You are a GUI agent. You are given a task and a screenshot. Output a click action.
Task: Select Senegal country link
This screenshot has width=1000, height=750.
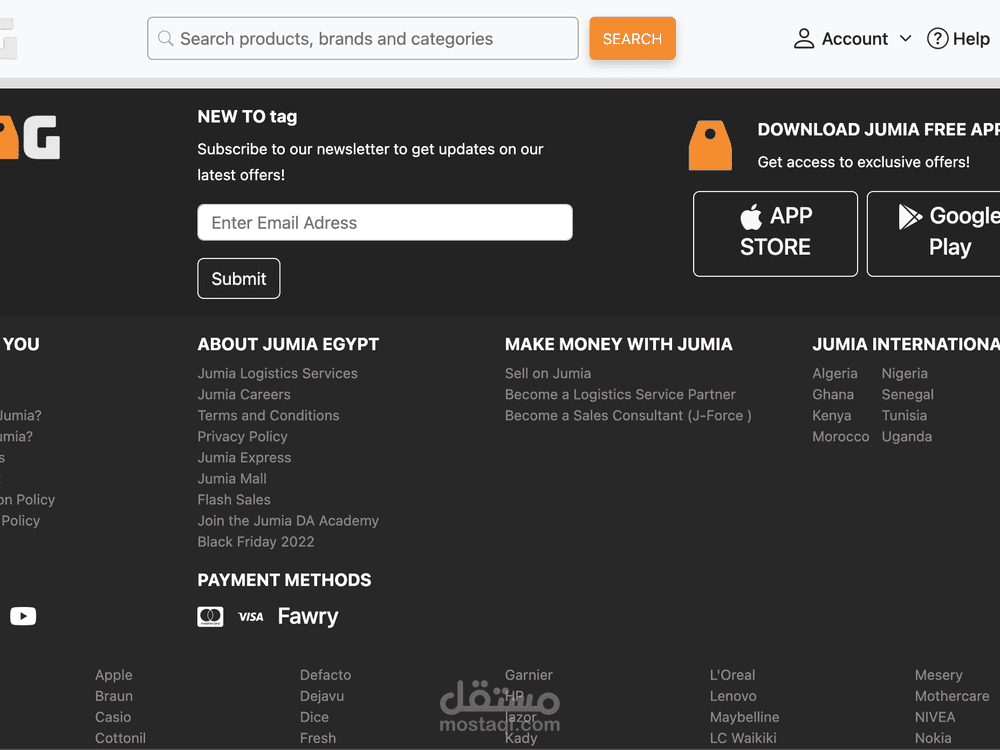908,394
